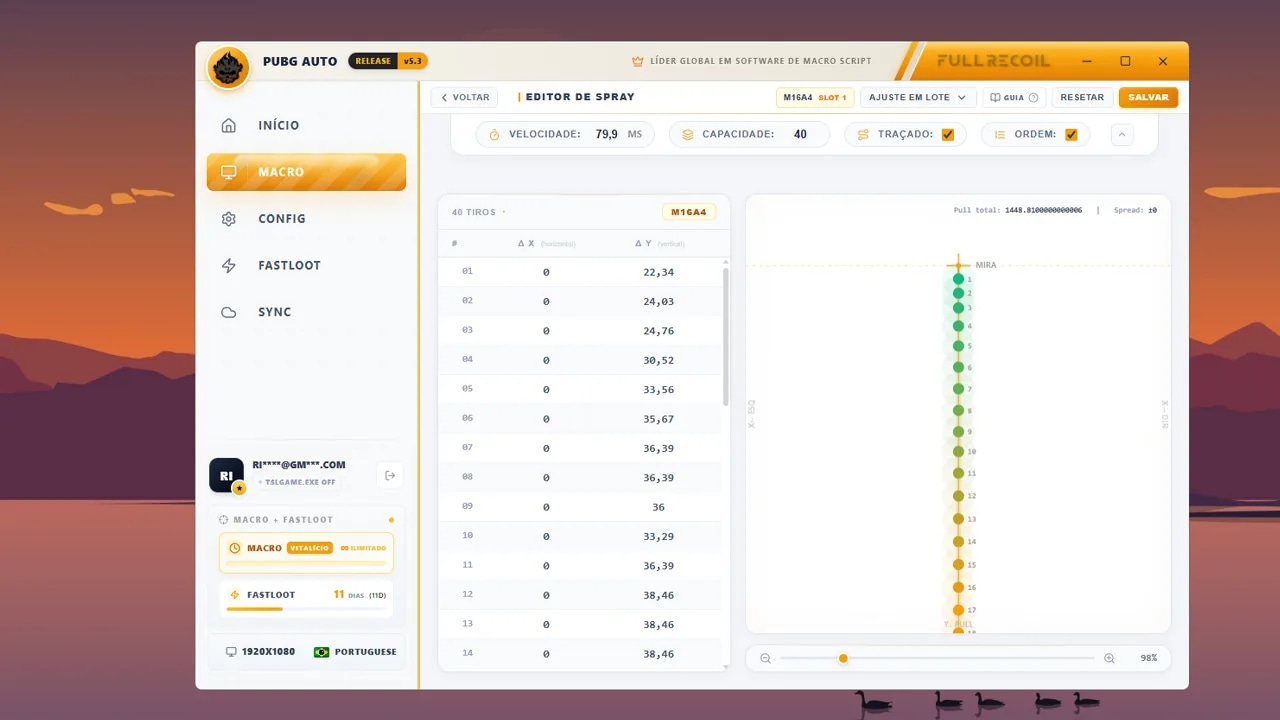Click the cloud icon beside Sync
Viewport: 1280px width, 720px height.
(x=229, y=312)
